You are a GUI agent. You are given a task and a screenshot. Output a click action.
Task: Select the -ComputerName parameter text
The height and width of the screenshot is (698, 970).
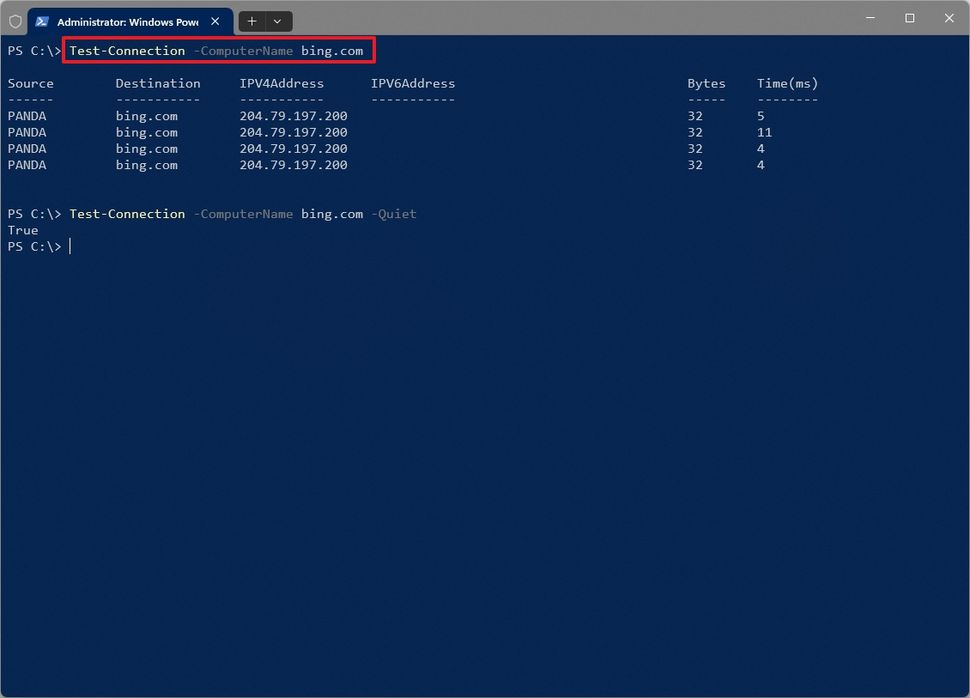click(243, 50)
